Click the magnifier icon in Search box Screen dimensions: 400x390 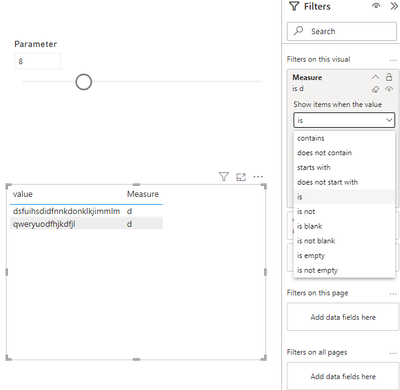point(298,31)
